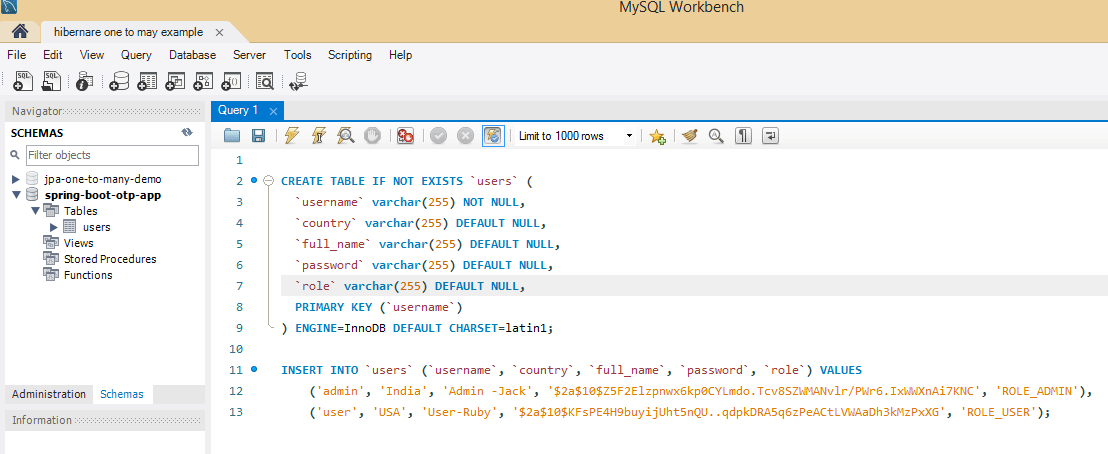Viewport: 1108px width, 454px height.
Task: Rollback the transaction X icon
Action: click(x=465, y=136)
